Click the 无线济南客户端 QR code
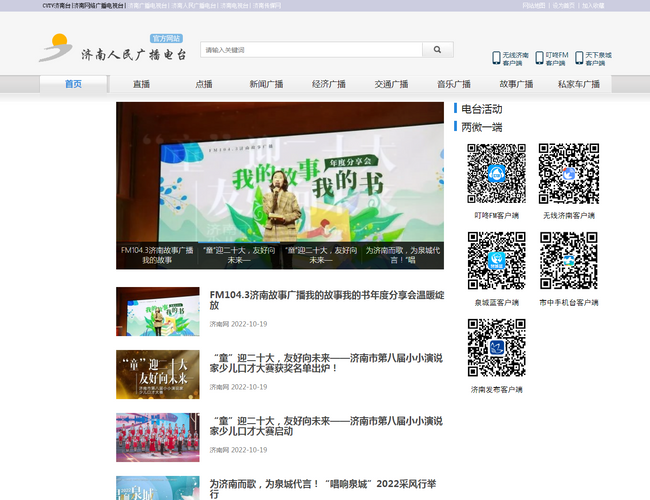The width and height of the screenshot is (650, 500). pyautogui.click(x=568, y=173)
